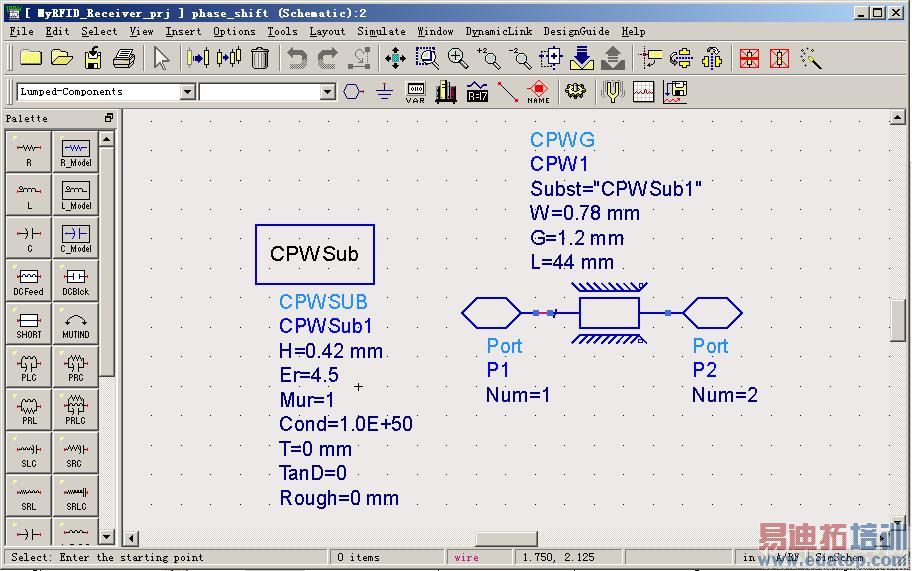Image resolution: width=912 pixels, height=571 pixels.
Task: Open the Insert menu
Action: [x=183, y=31]
